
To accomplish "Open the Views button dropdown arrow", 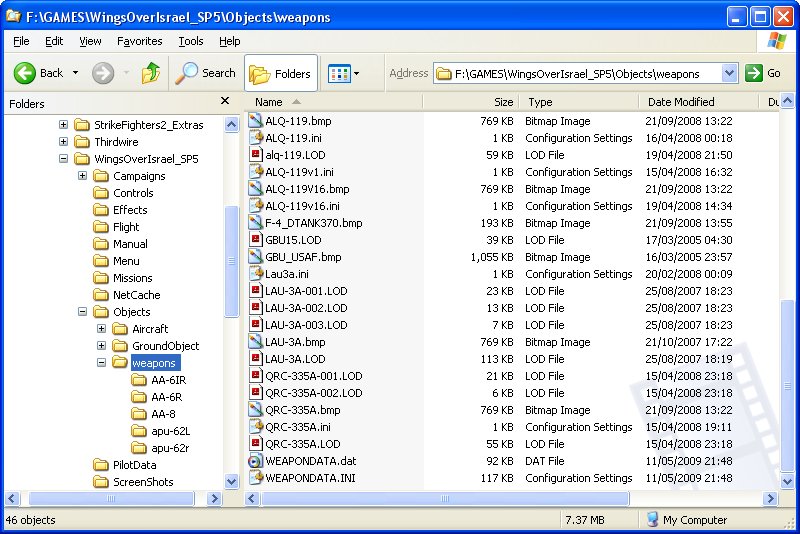I will coord(356,73).
